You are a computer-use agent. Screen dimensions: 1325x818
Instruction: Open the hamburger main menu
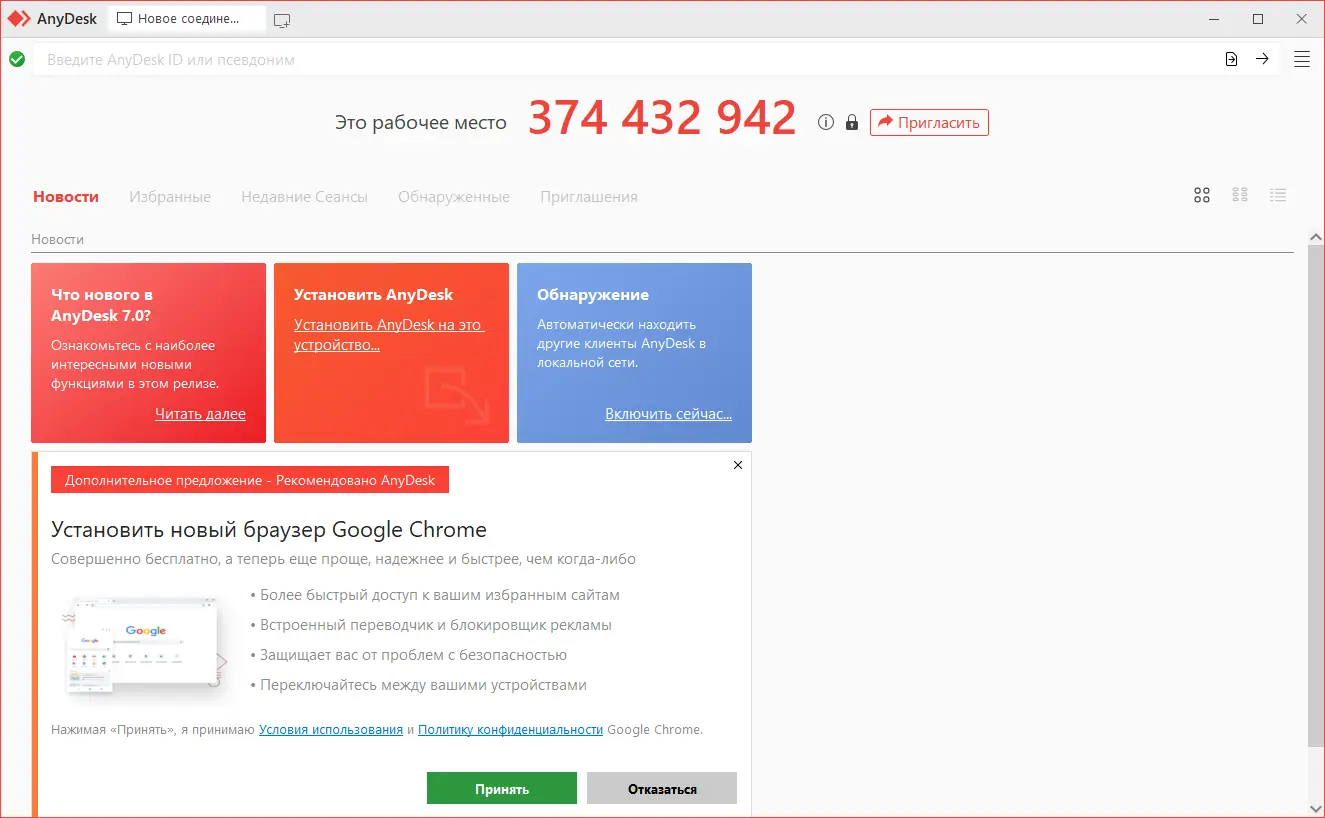[x=1302, y=59]
